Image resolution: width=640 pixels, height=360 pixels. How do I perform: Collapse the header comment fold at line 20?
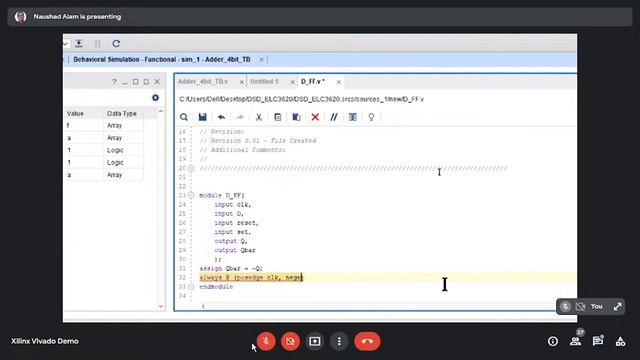pos(191,168)
